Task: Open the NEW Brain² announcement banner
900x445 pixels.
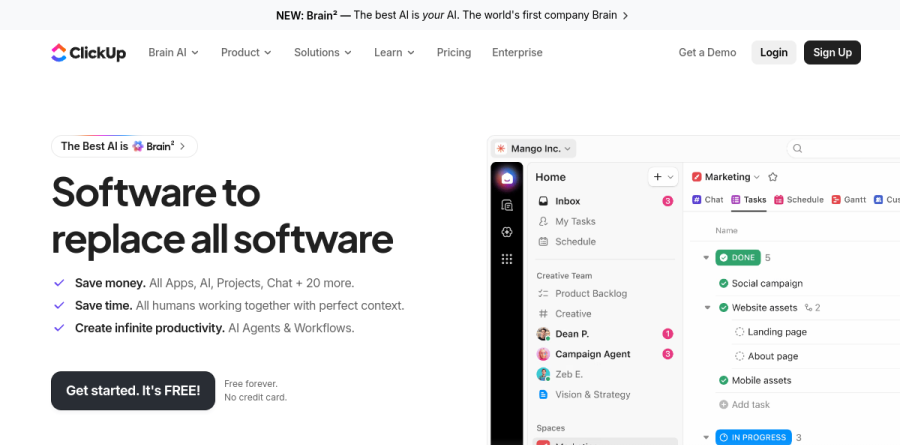Action: pyautogui.click(x=452, y=16)
